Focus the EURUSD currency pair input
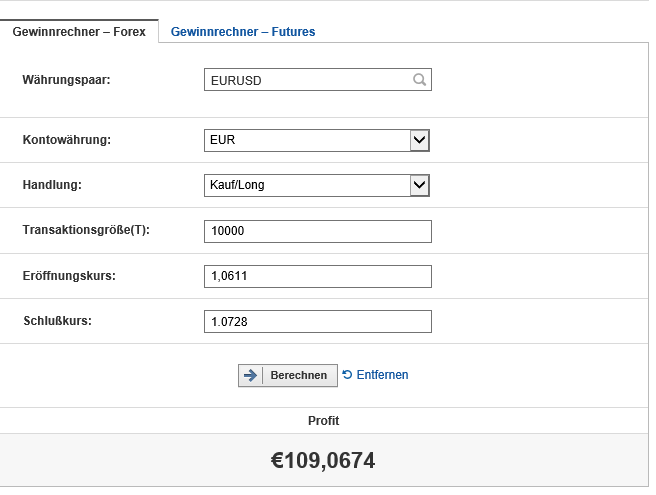 pyautogui.click(x=305, y=80)
